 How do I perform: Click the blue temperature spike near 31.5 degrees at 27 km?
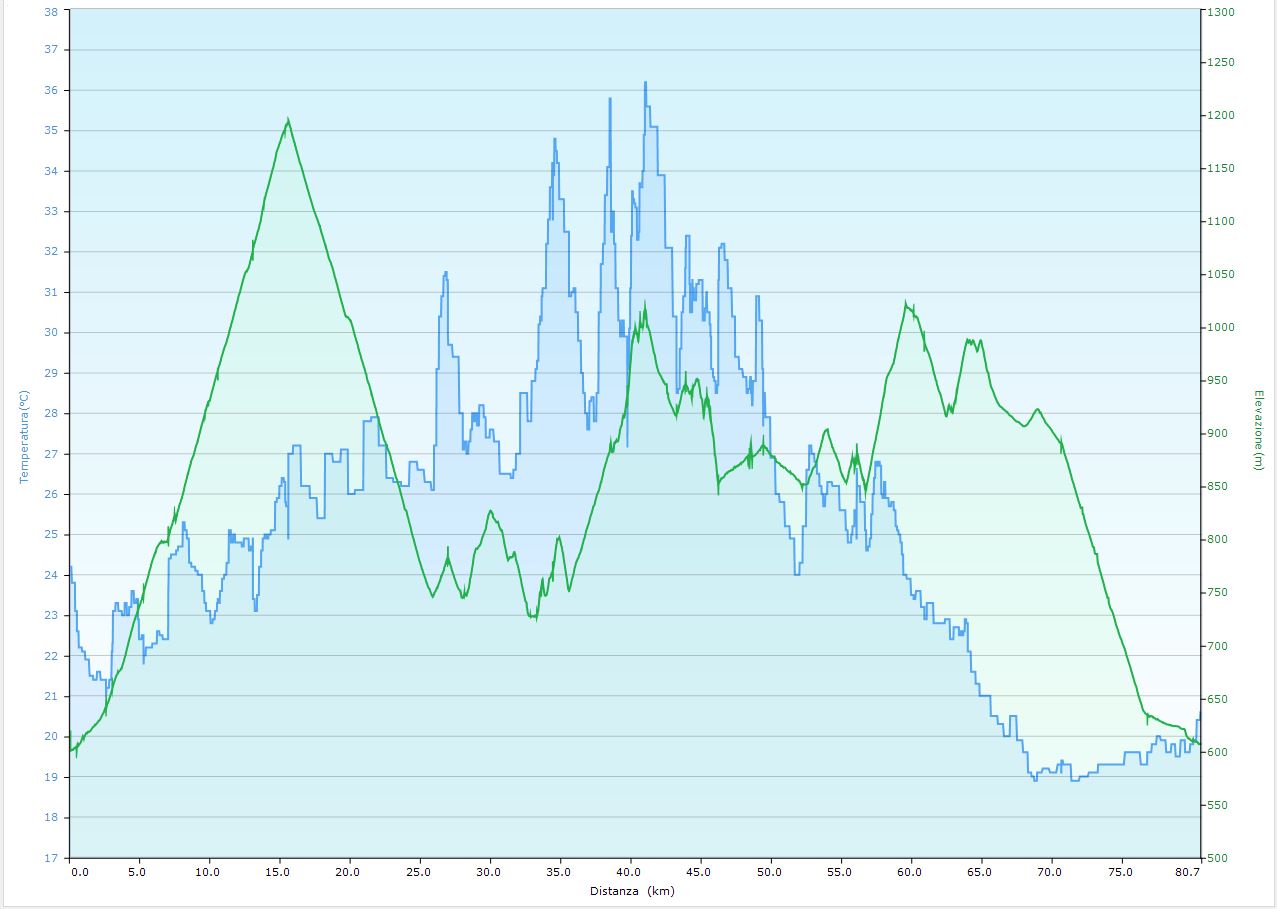[x=445, y=272]
